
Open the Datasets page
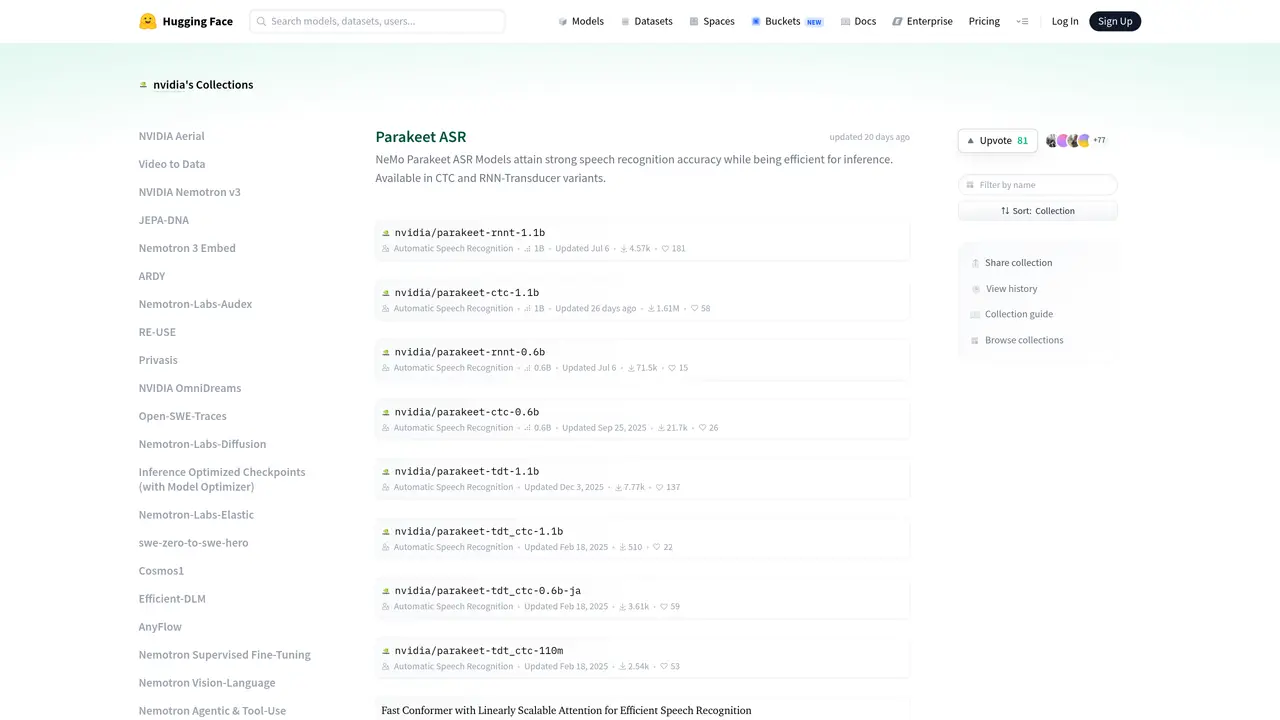pos(646,21)
